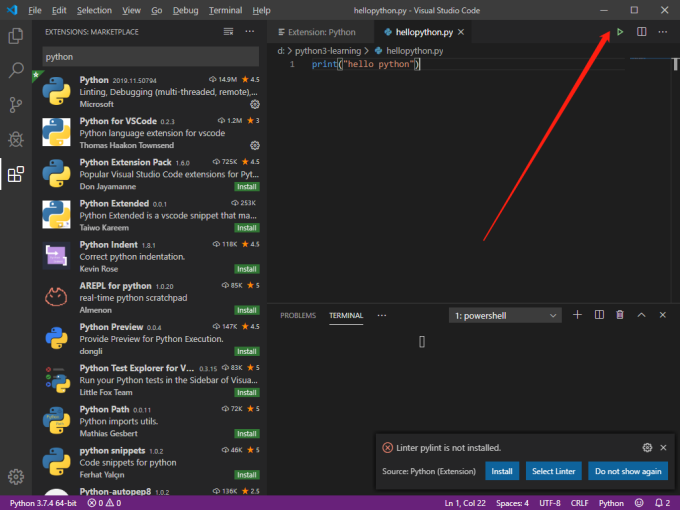Screen dimensions: 680x510
Task: Change language mode via Python status item
Action: [611, 503]
